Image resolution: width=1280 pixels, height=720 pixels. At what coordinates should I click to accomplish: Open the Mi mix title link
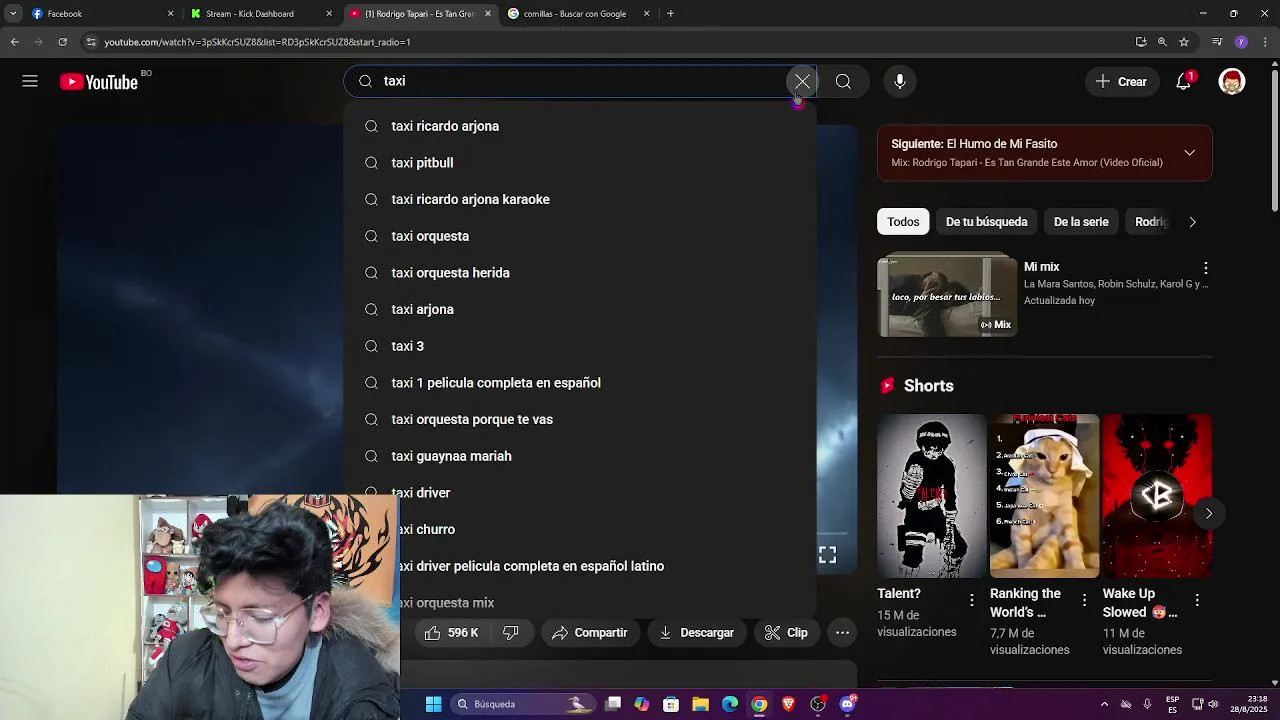click(1041, 267)
